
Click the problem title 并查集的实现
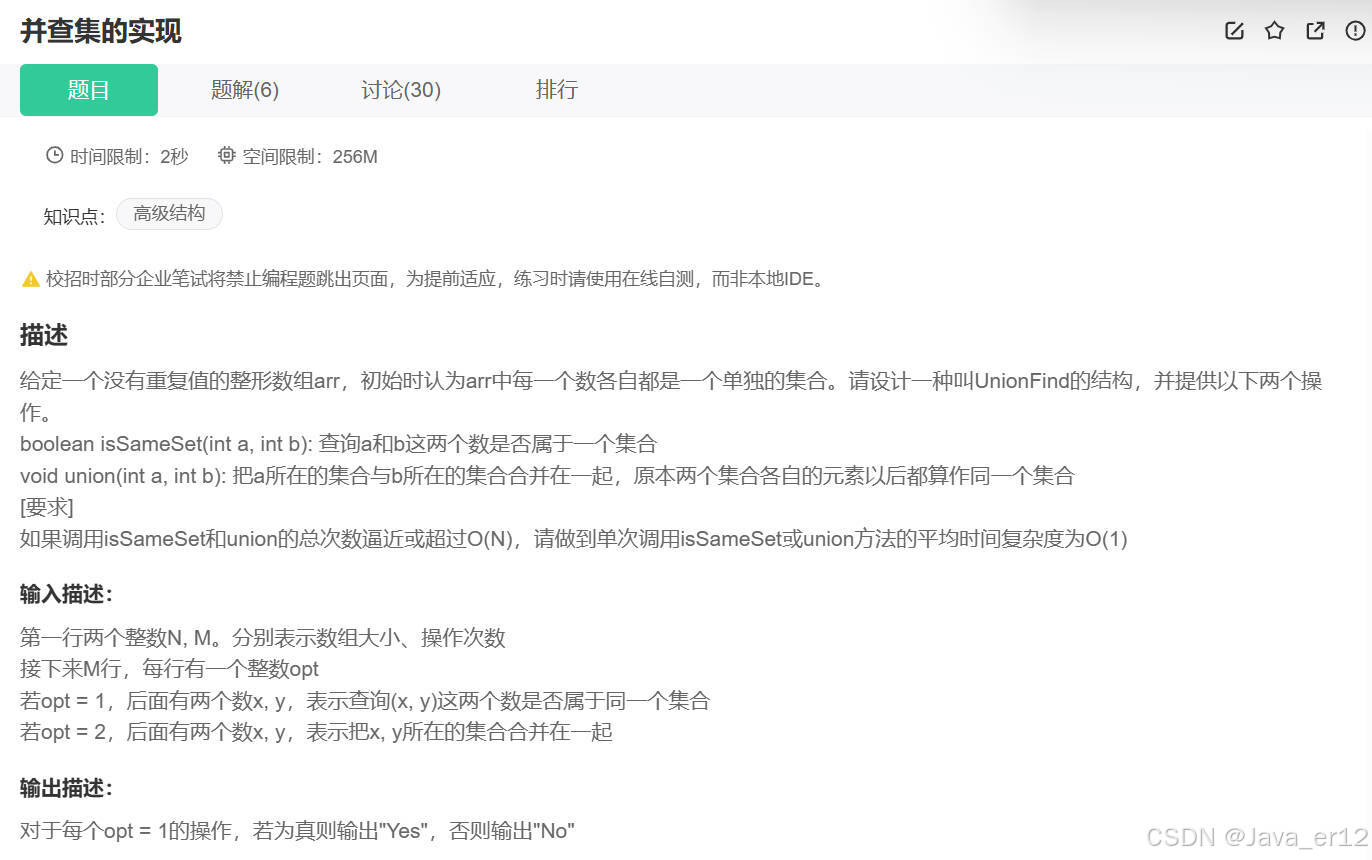(x=100, y=30)
